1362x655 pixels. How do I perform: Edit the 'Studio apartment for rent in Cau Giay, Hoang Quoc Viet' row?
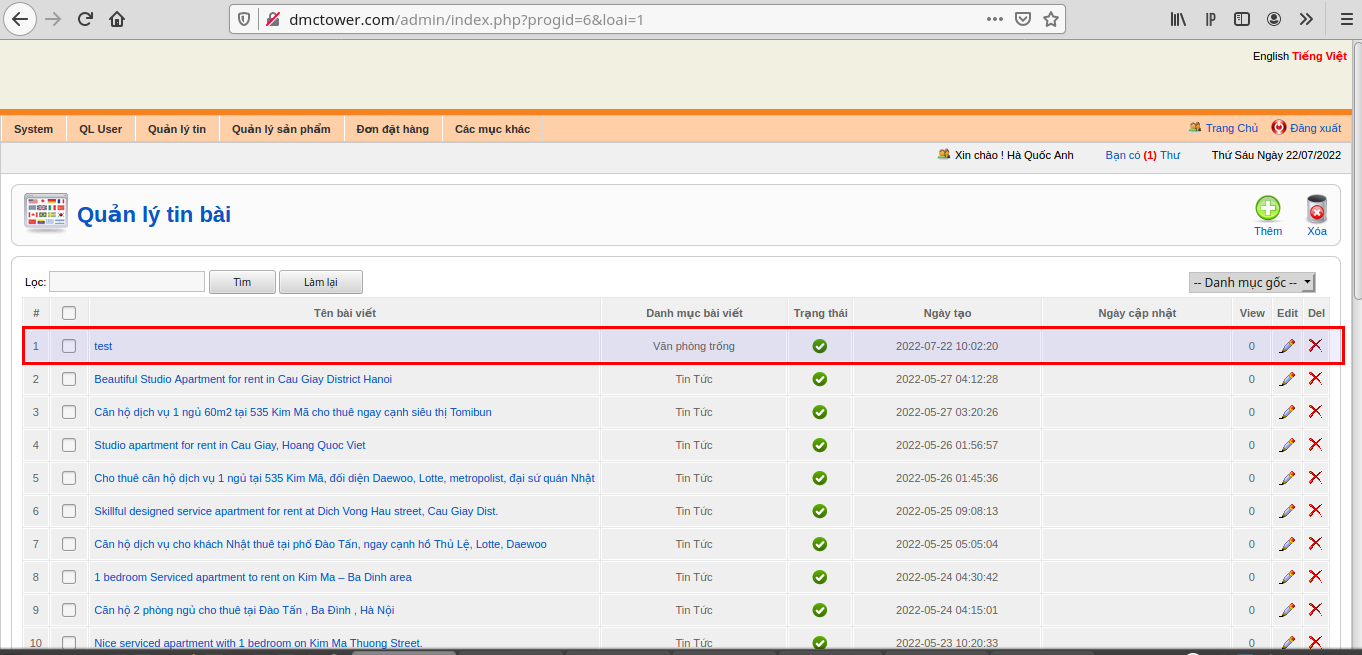[1287, 445]
